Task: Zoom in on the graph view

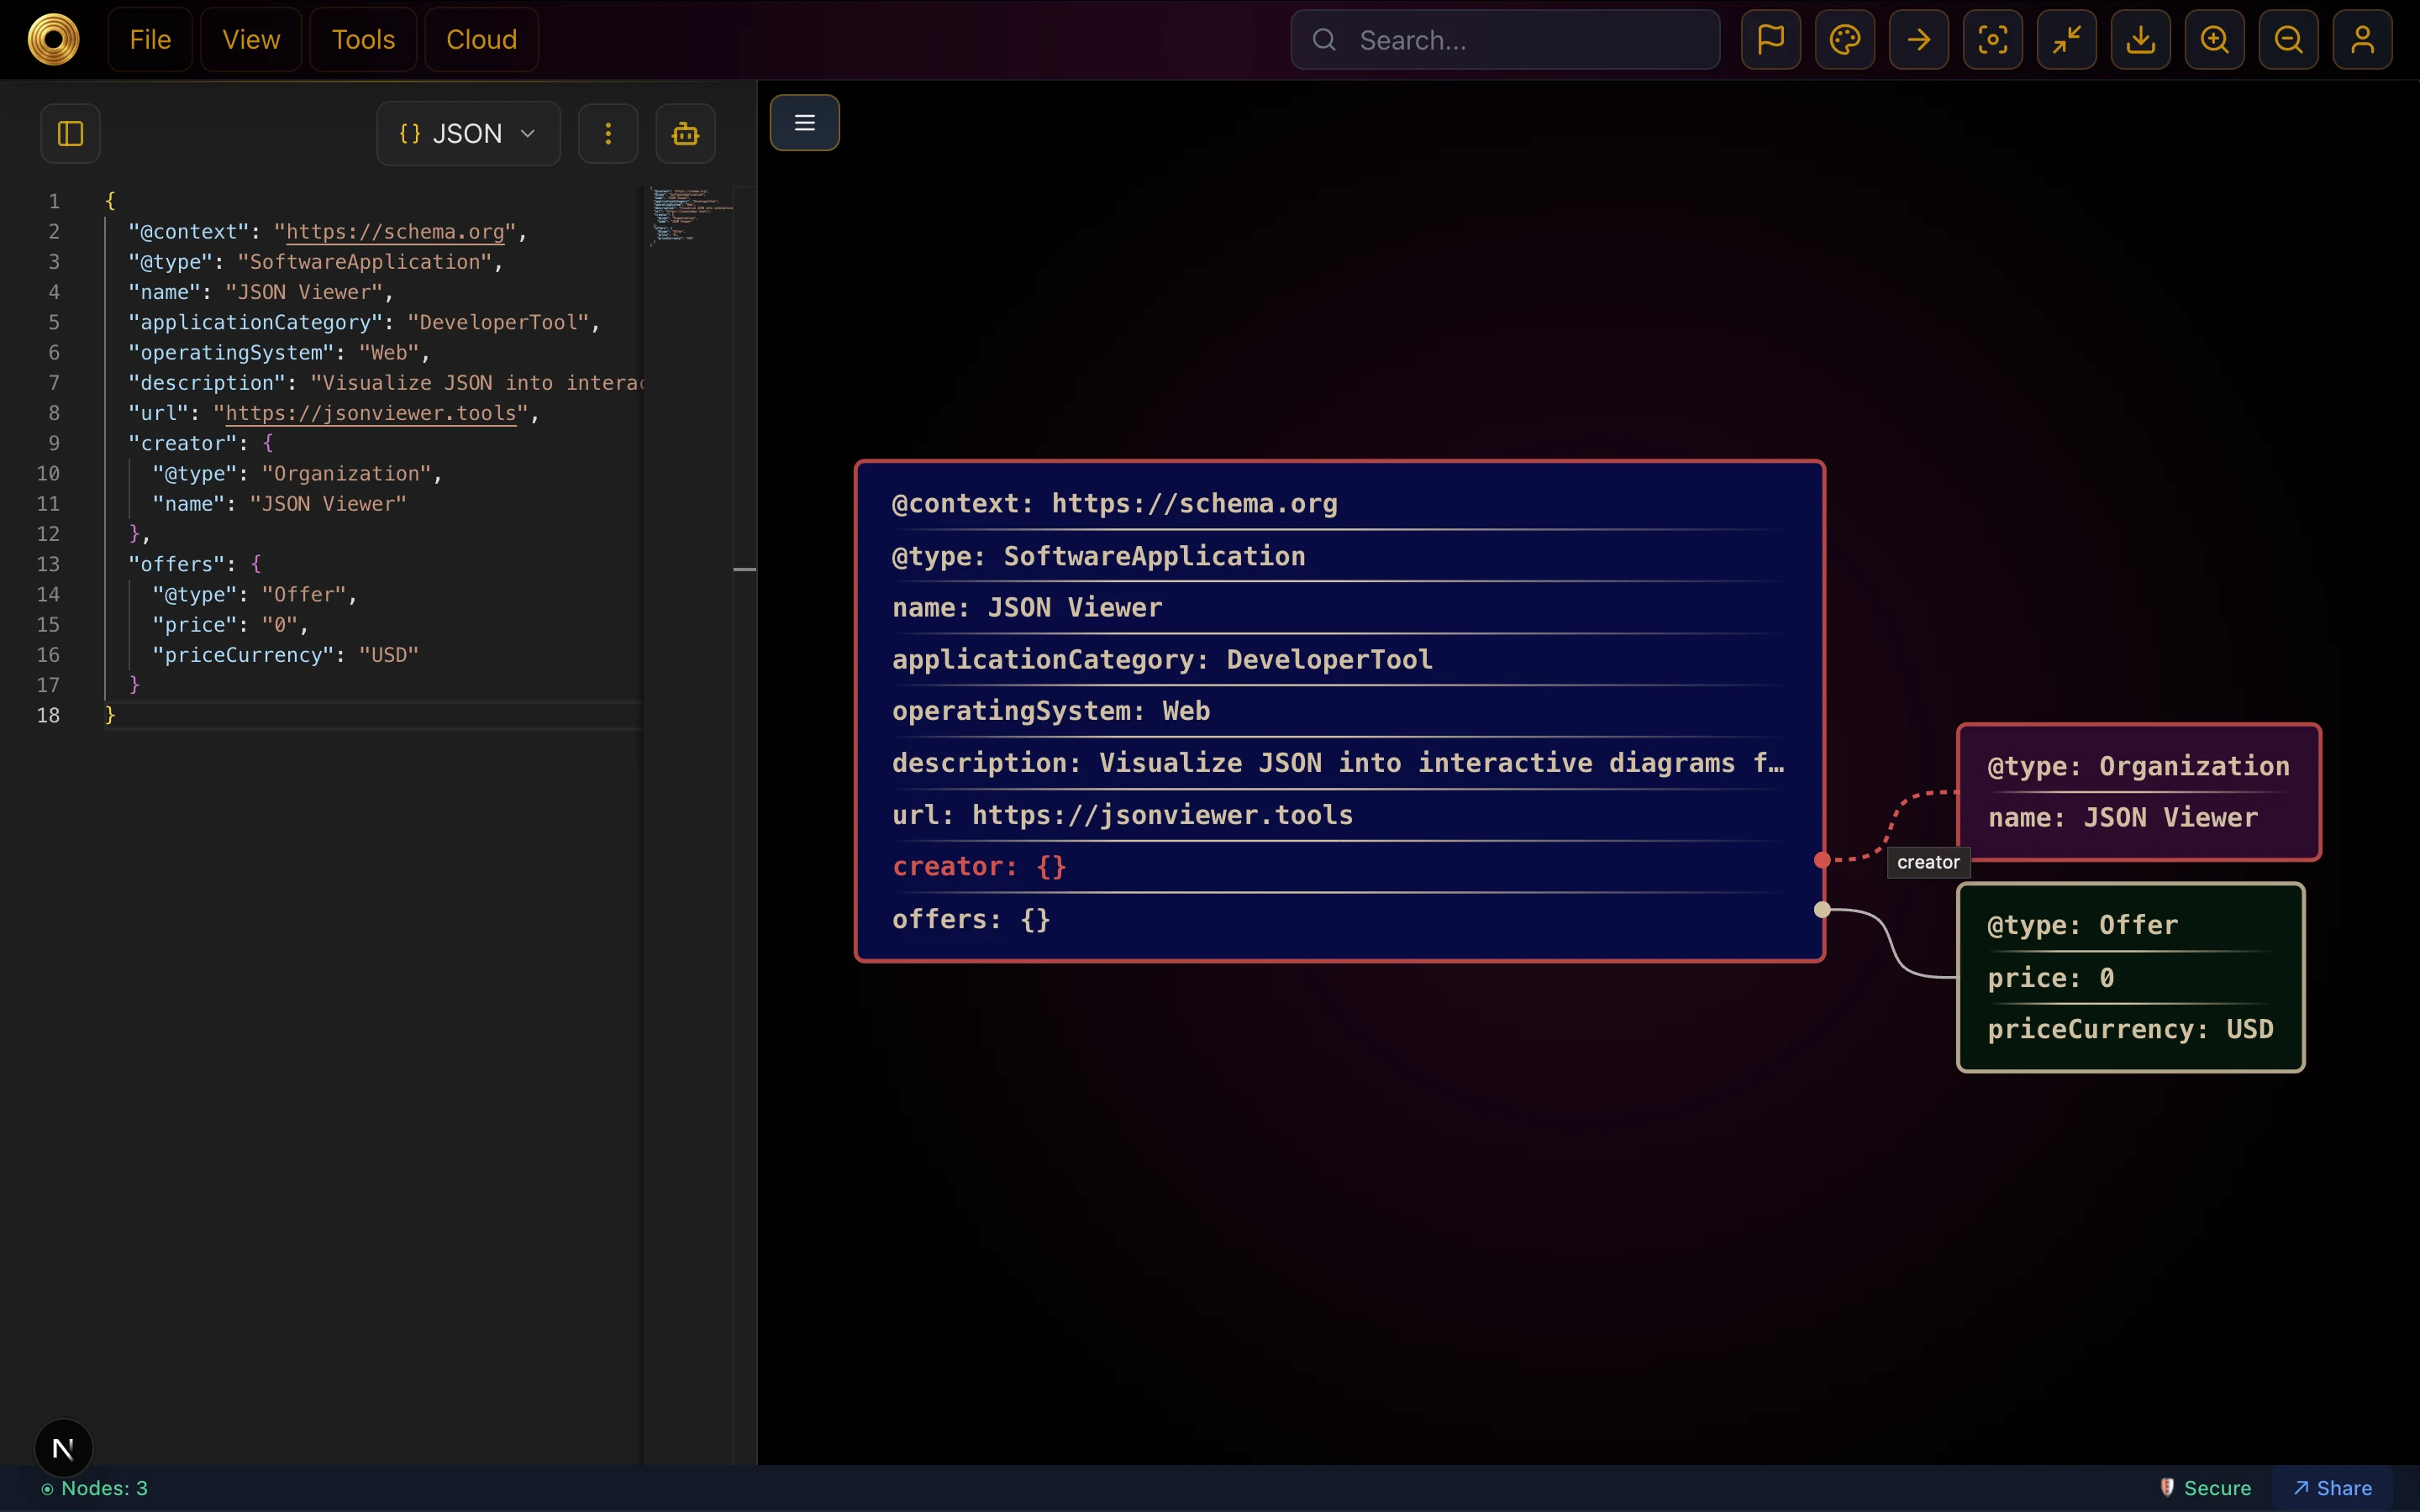Action: click(2213, 40)
